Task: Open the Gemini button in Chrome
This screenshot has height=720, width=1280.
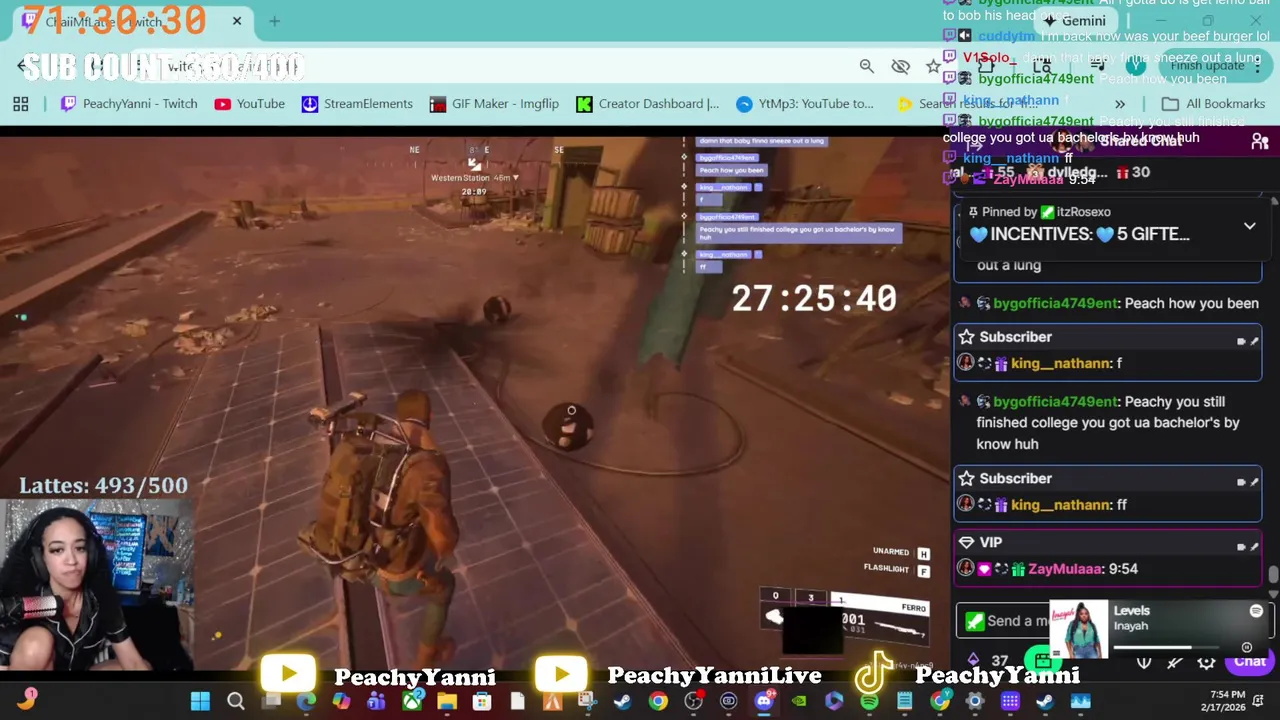Action: click(x=1074, y=20)
